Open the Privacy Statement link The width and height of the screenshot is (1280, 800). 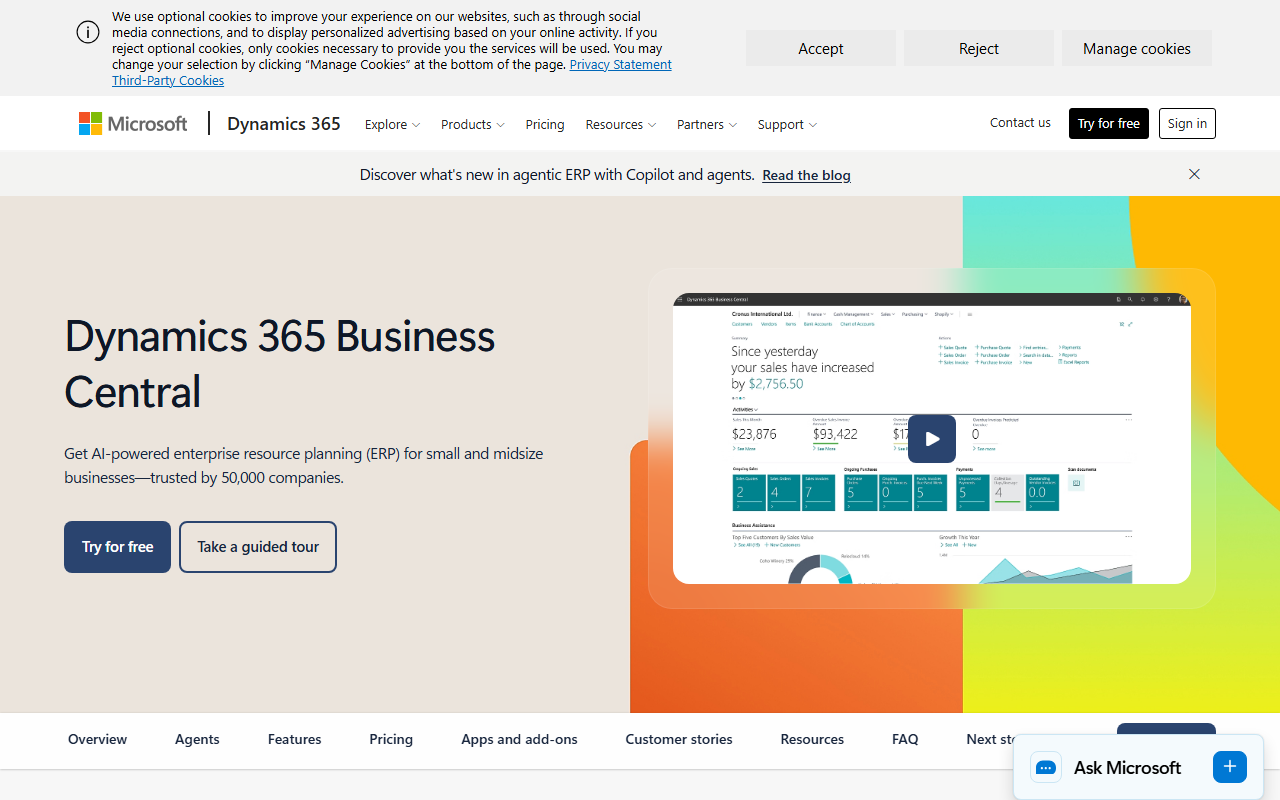[x=621, y=64]
